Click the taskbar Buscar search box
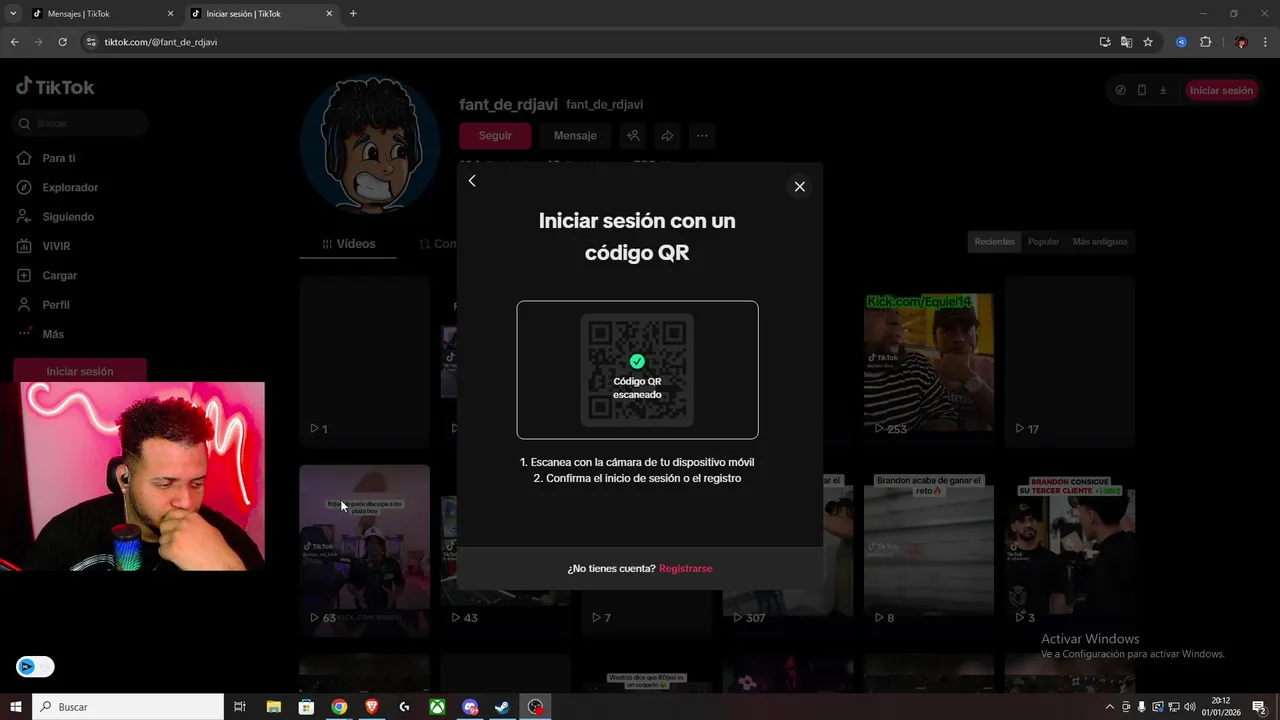Screen dimensions: 1280x720 click(x=128, y=707)
